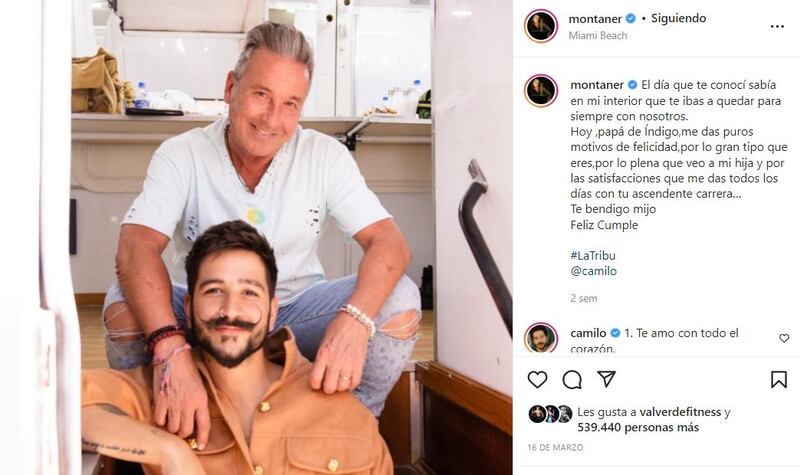Viewport: 800px width, 475px height.
Task: Open the camilo commenter username
Action: click(588, 333)
